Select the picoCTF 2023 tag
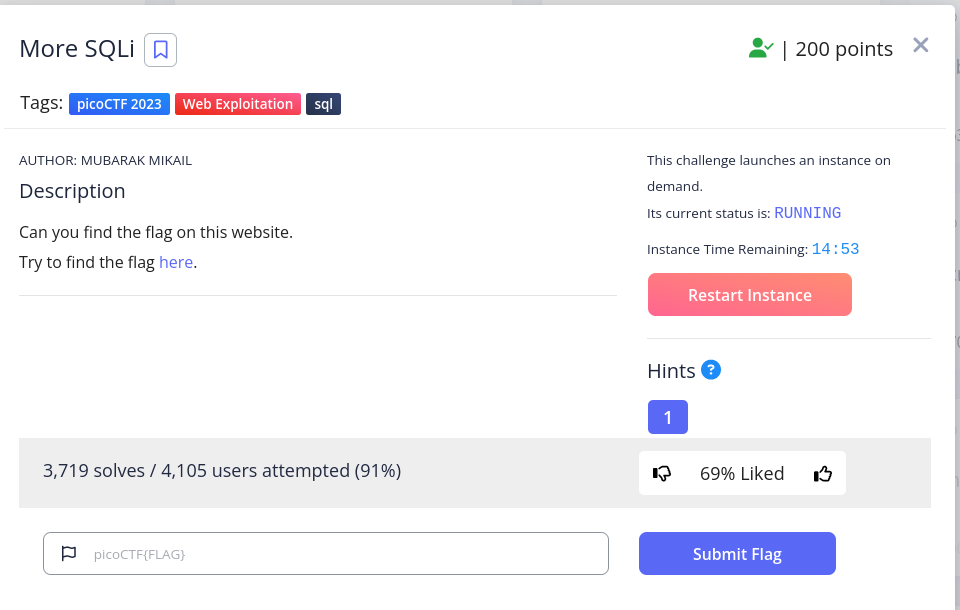This screenshot has width=960, height=610. tap(118, 103)
